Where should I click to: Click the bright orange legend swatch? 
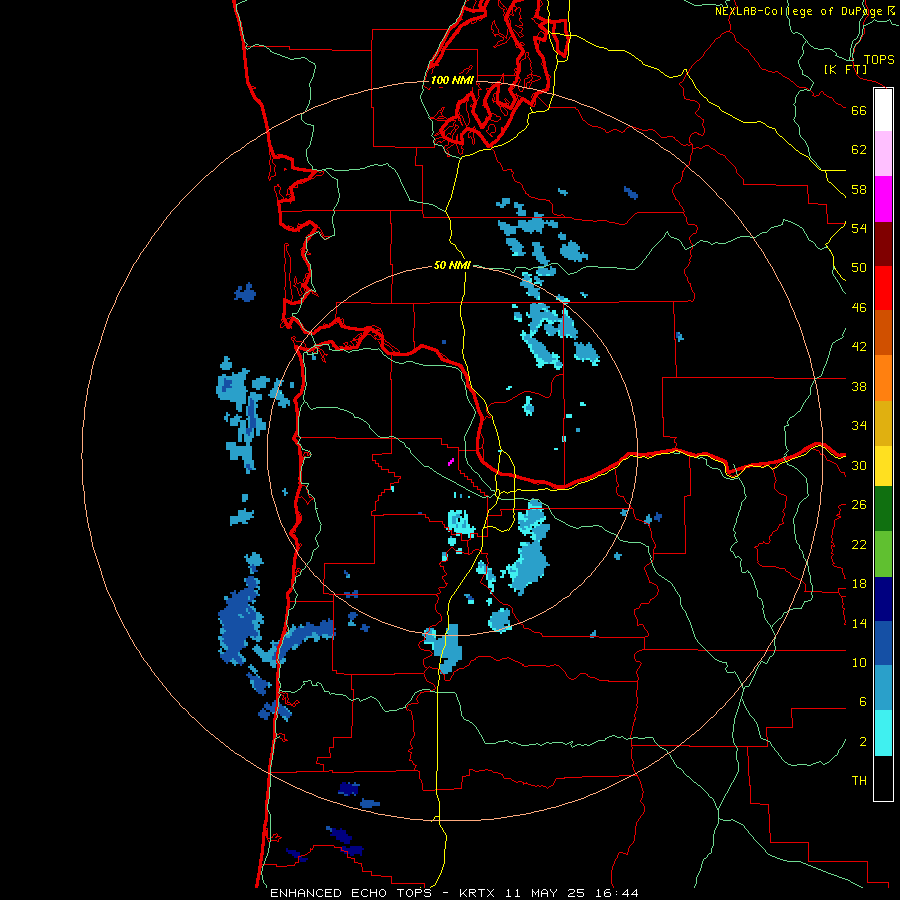point(883,378)
